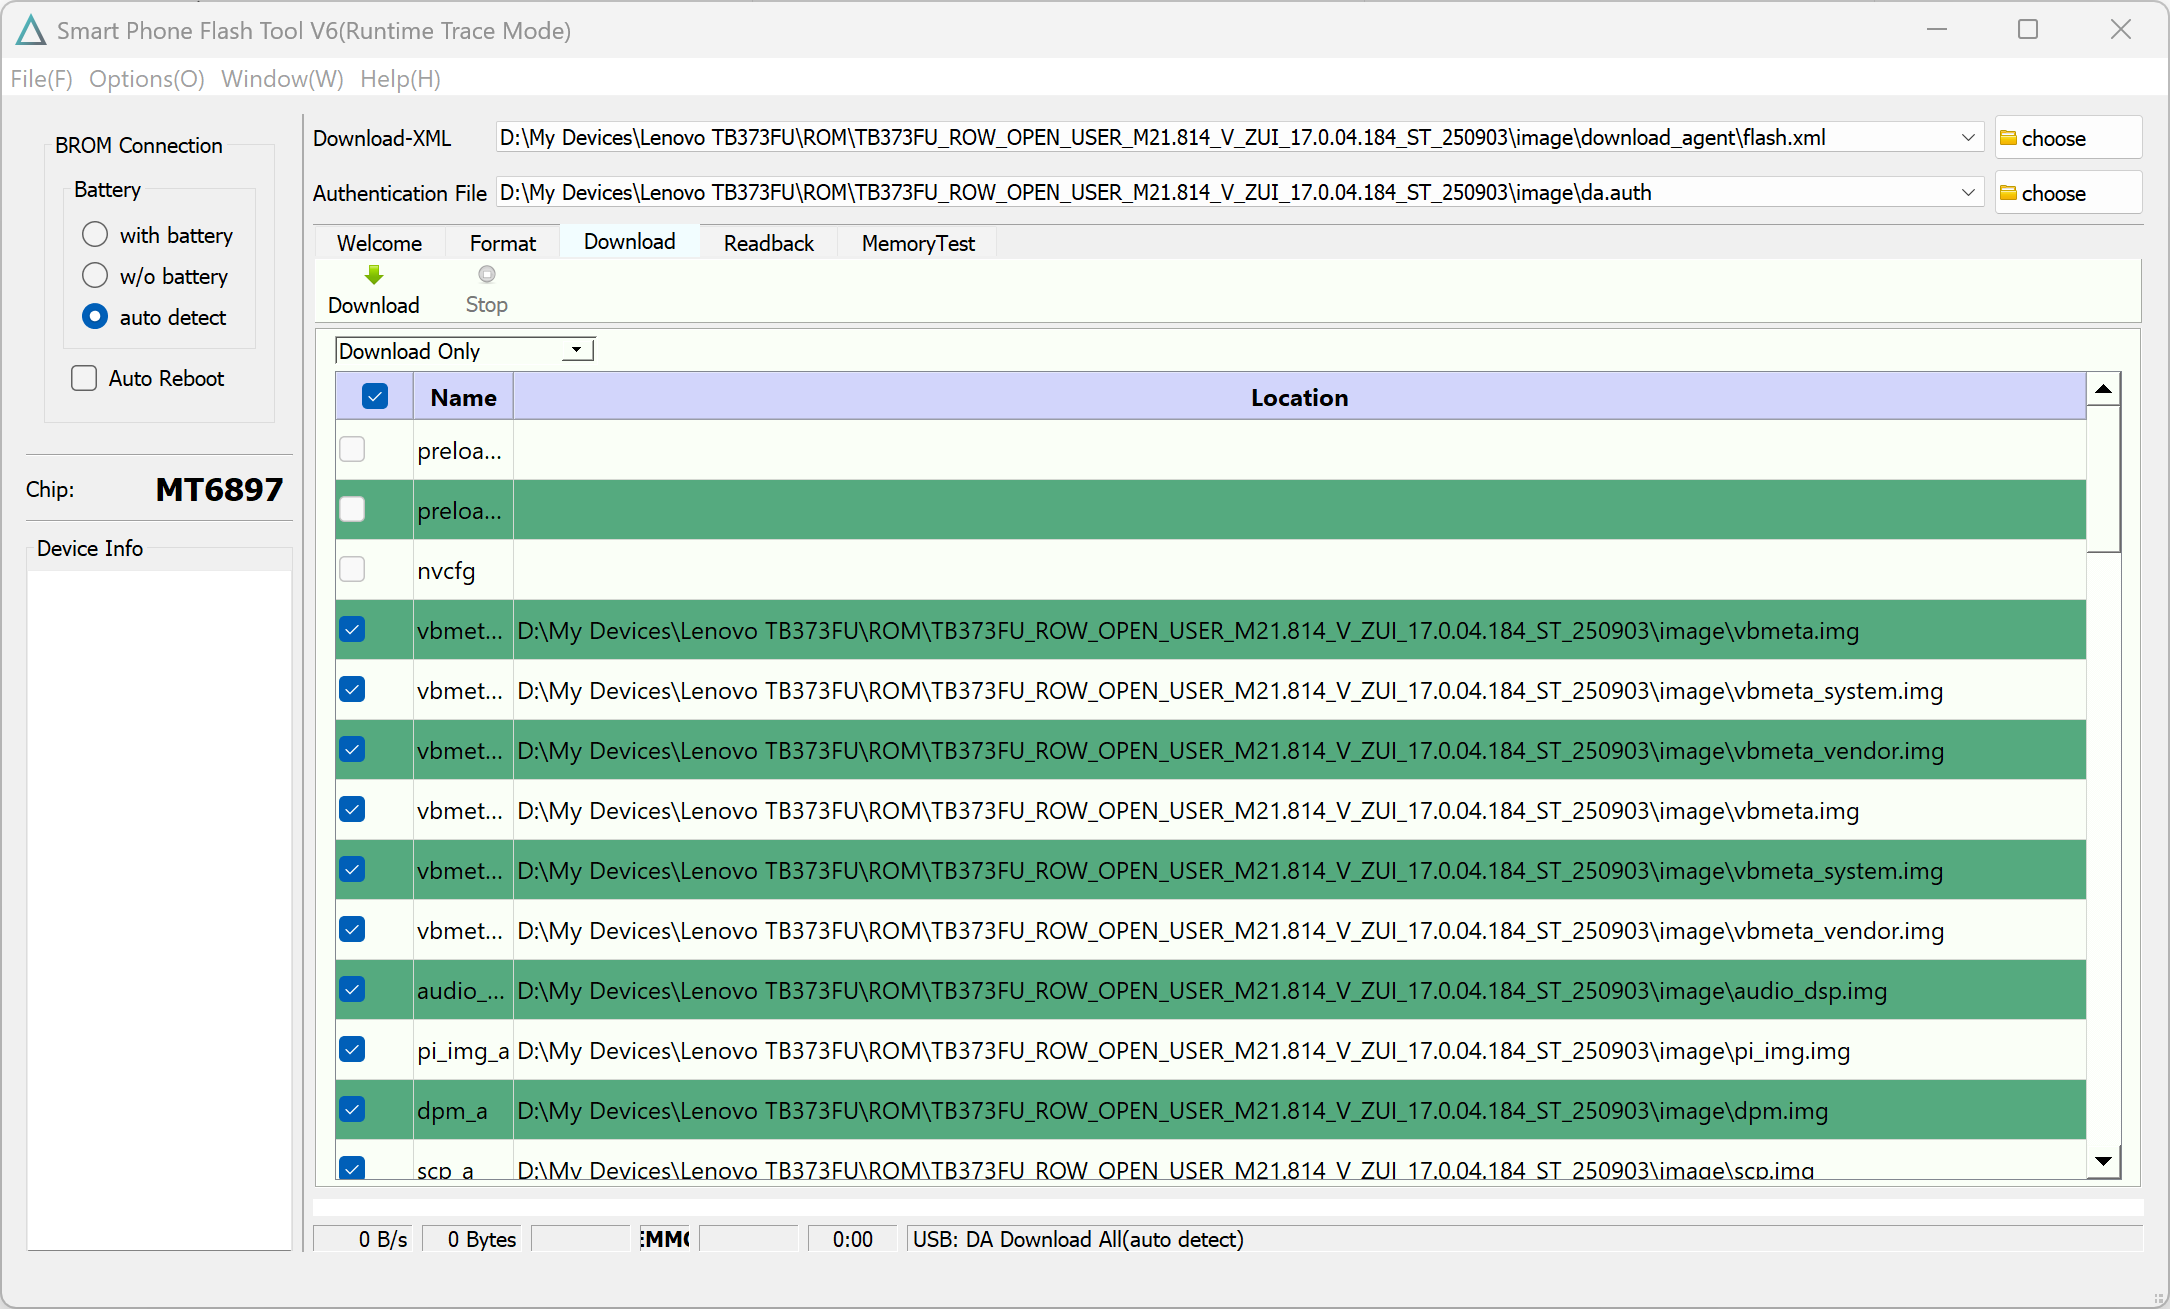Click audio_dsp.img location cell
Image resolution: width=2170 pixels, height=1309 pixels.
point(1200,991)
